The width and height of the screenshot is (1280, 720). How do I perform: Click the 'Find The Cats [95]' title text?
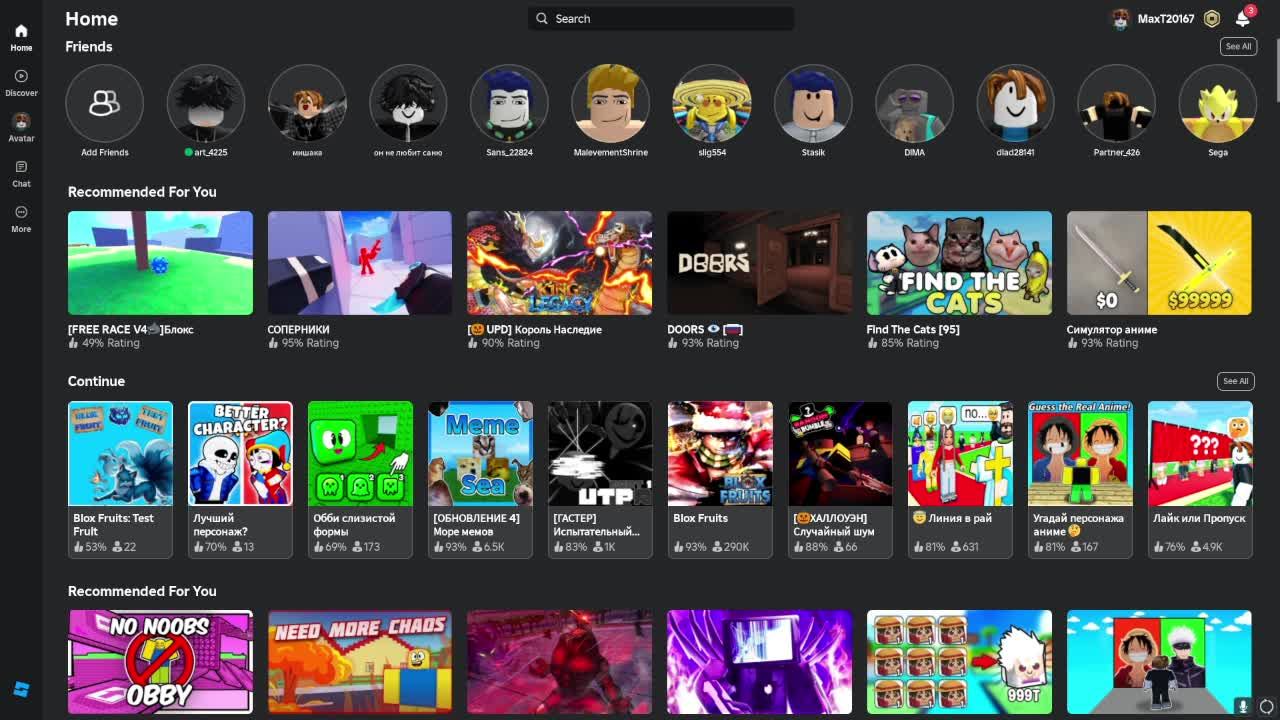pyautogui.click(x=913, y=329)
